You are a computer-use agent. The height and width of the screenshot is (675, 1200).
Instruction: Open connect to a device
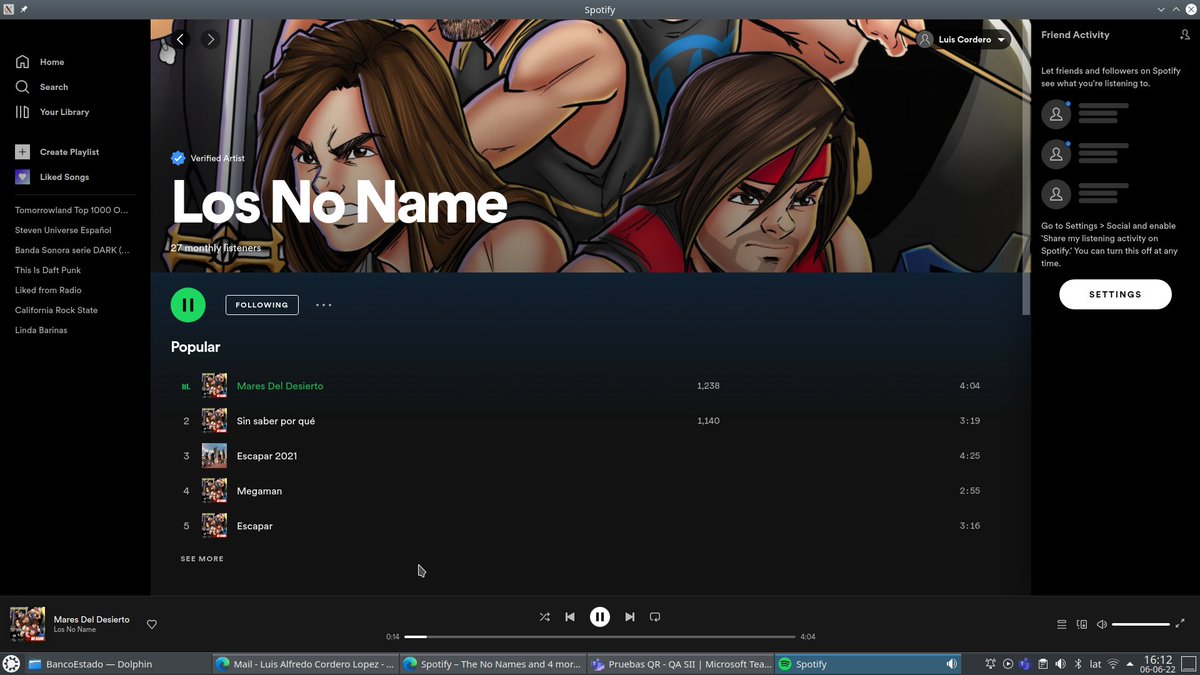point(1082,624)
